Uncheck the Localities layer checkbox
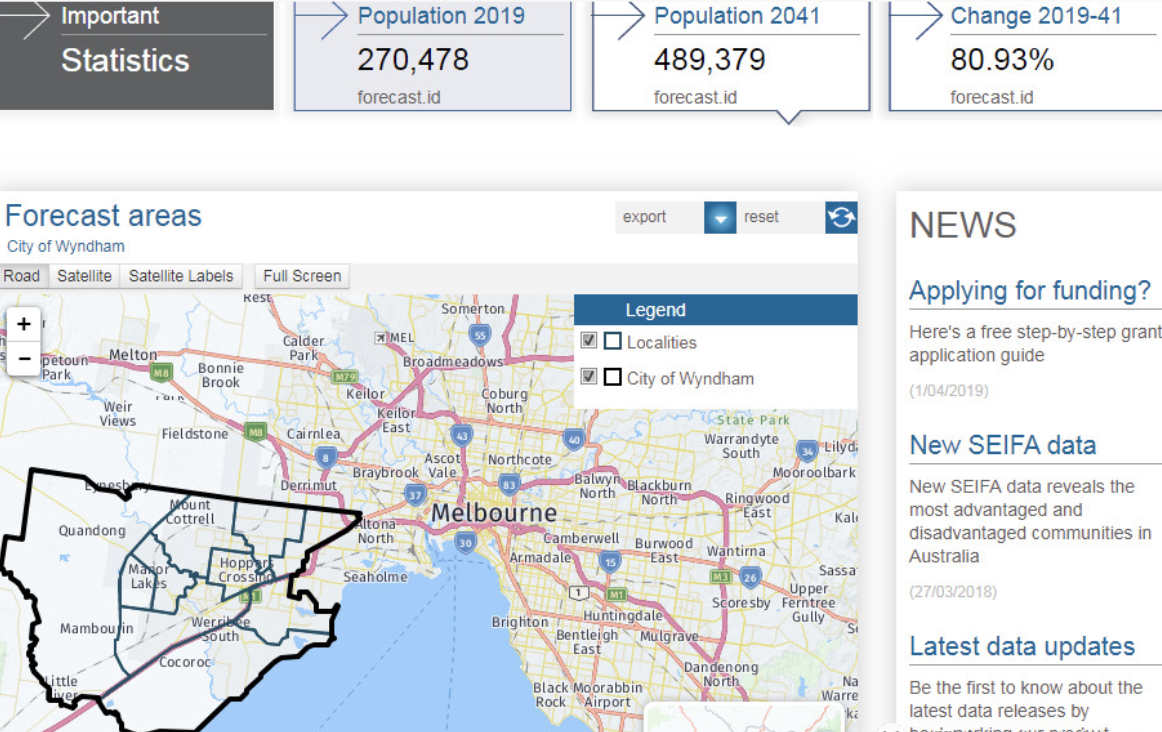Image resolution: width=1162 pixels, height=732 pixels. click(589, 341)
